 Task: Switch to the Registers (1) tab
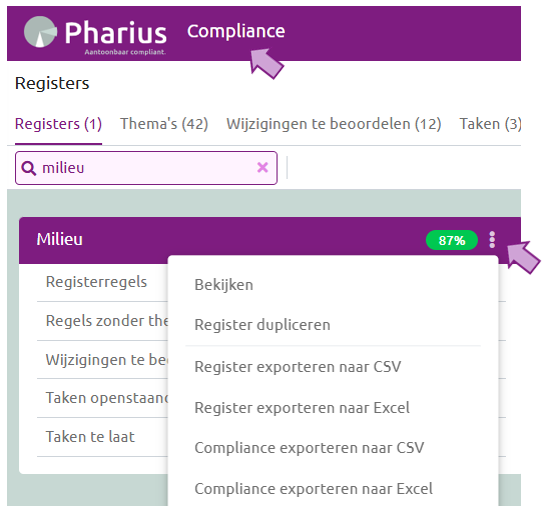(x=58, y=124)
